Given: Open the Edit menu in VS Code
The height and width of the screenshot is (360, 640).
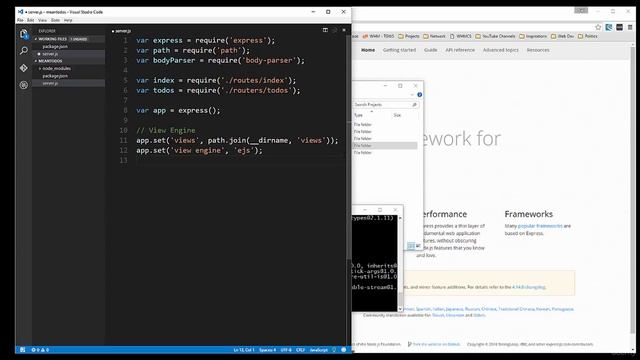Looking at the screenshot, I should 31,20.
